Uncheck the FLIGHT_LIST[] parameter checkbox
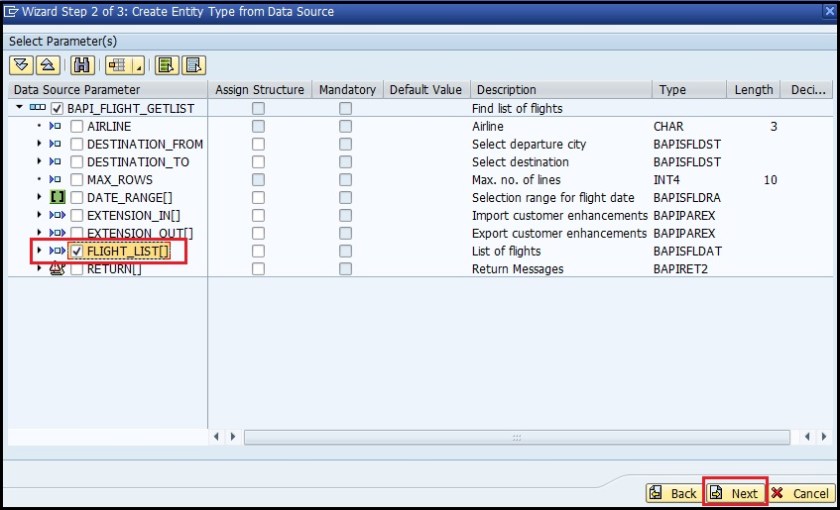Screen dimensions: 840x510 [77, 251]
